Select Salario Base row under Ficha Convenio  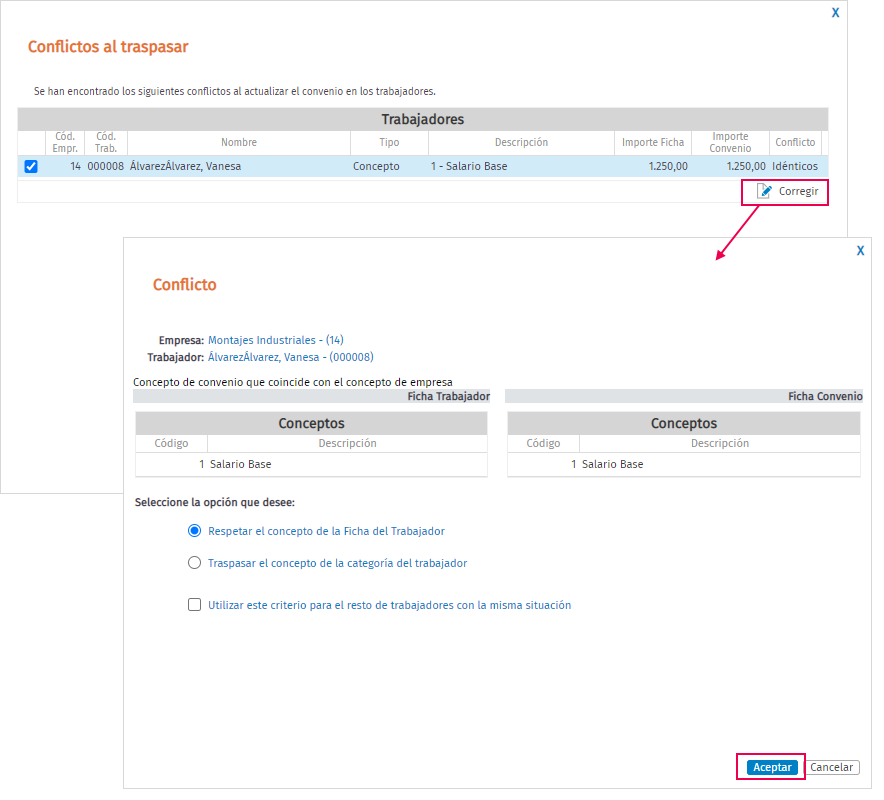[x=684, y=465]
